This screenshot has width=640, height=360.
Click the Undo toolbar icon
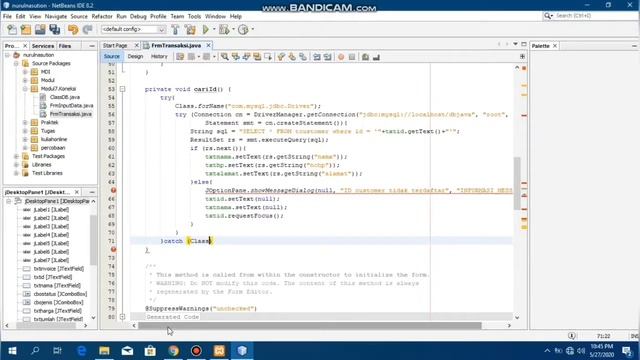[73, 29]
